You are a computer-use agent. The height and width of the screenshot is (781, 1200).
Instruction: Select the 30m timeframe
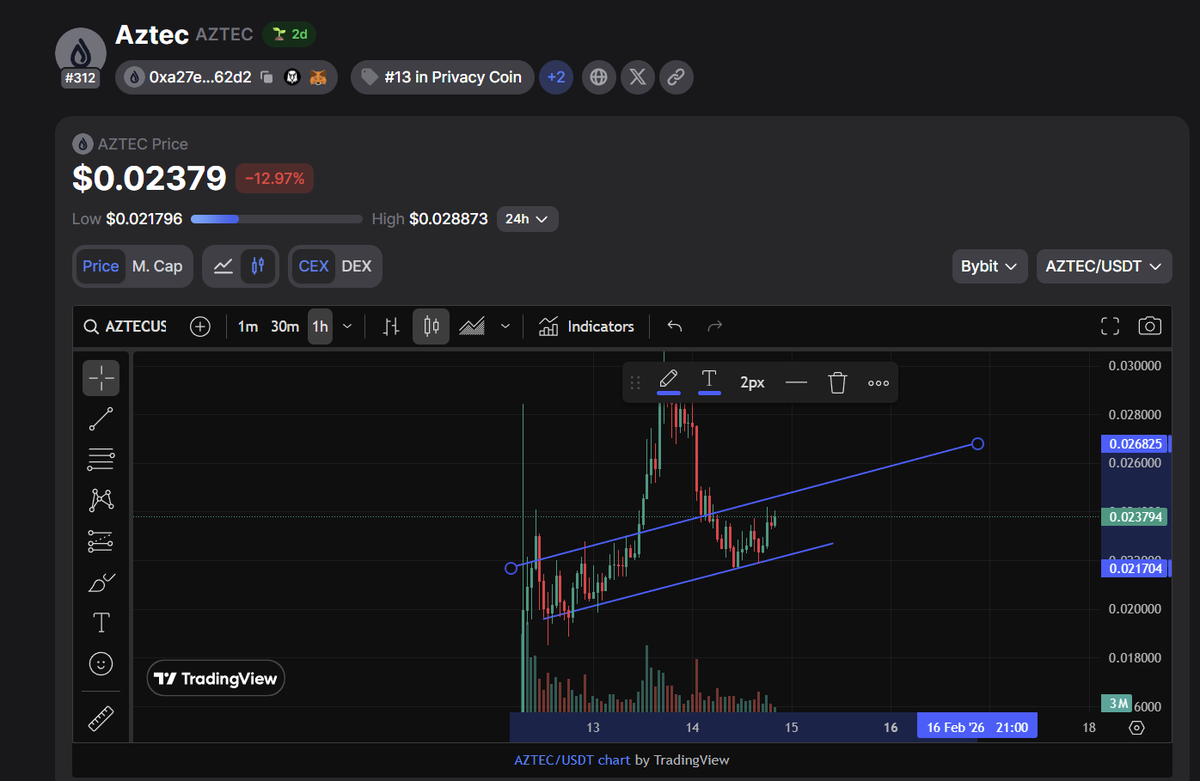point(285,326)
